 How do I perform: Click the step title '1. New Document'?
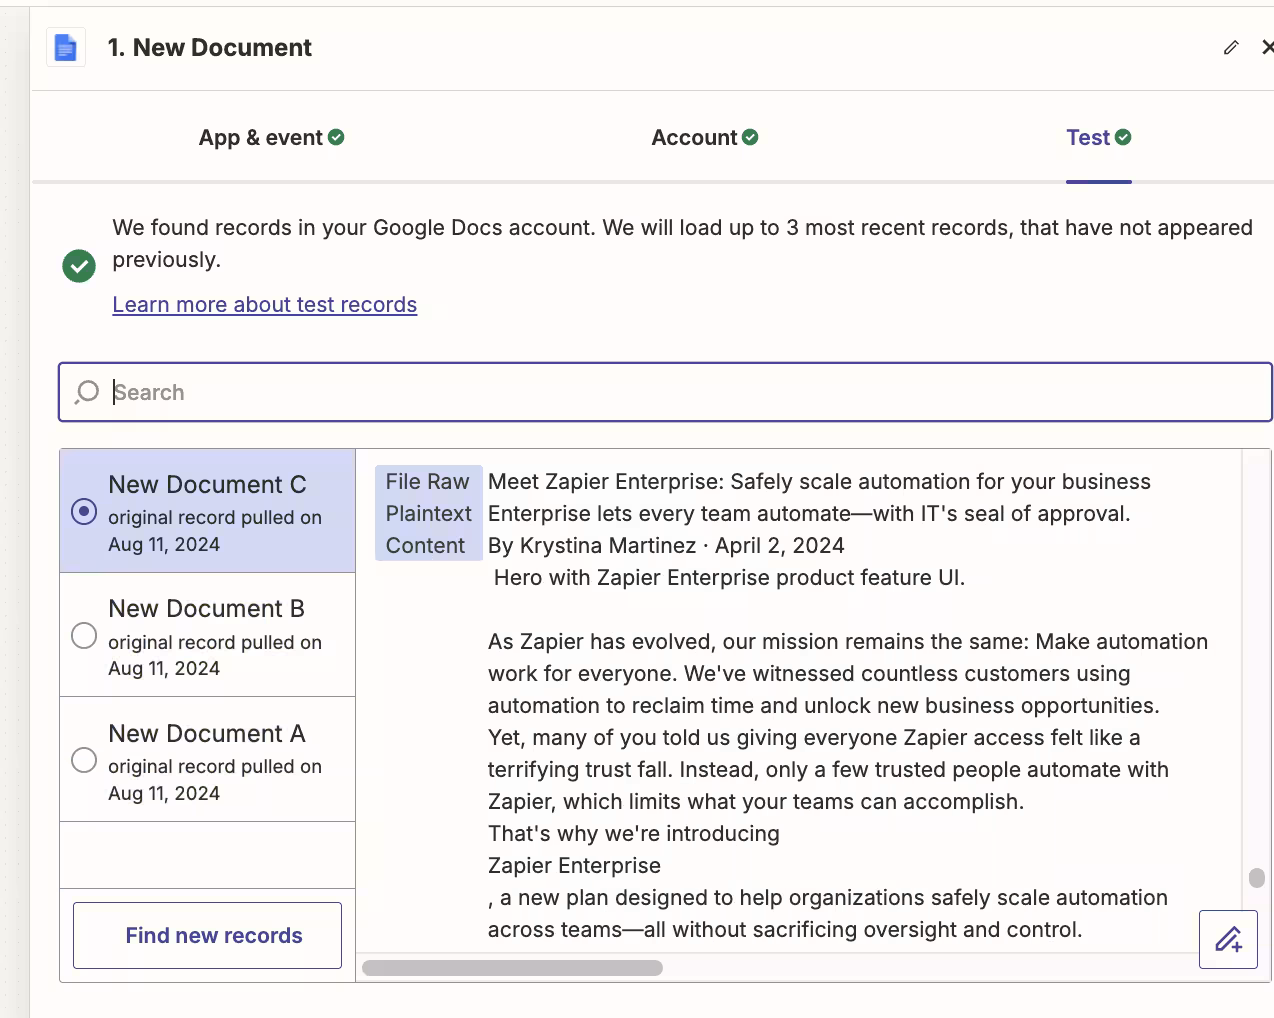(210, 47)
